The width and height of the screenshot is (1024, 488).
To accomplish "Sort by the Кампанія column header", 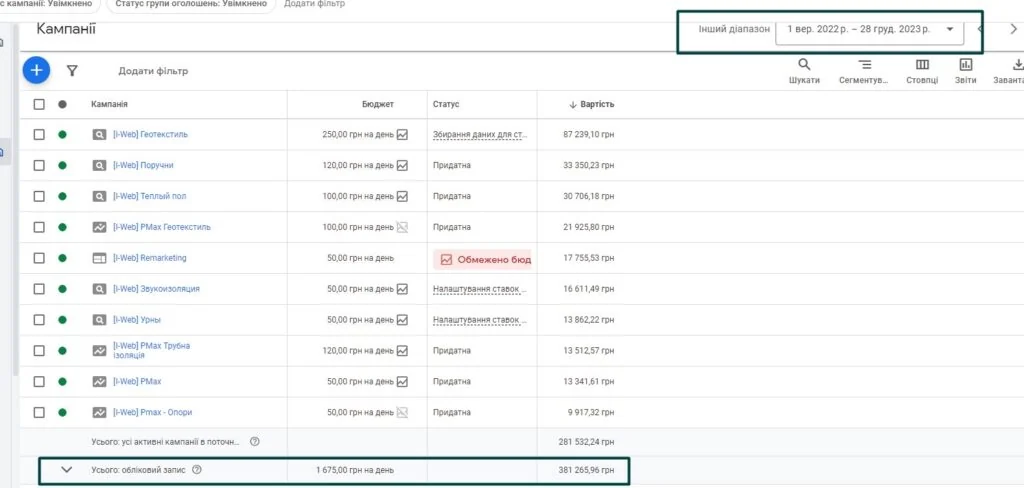I will pyautogui.click(x=110, y=104).
